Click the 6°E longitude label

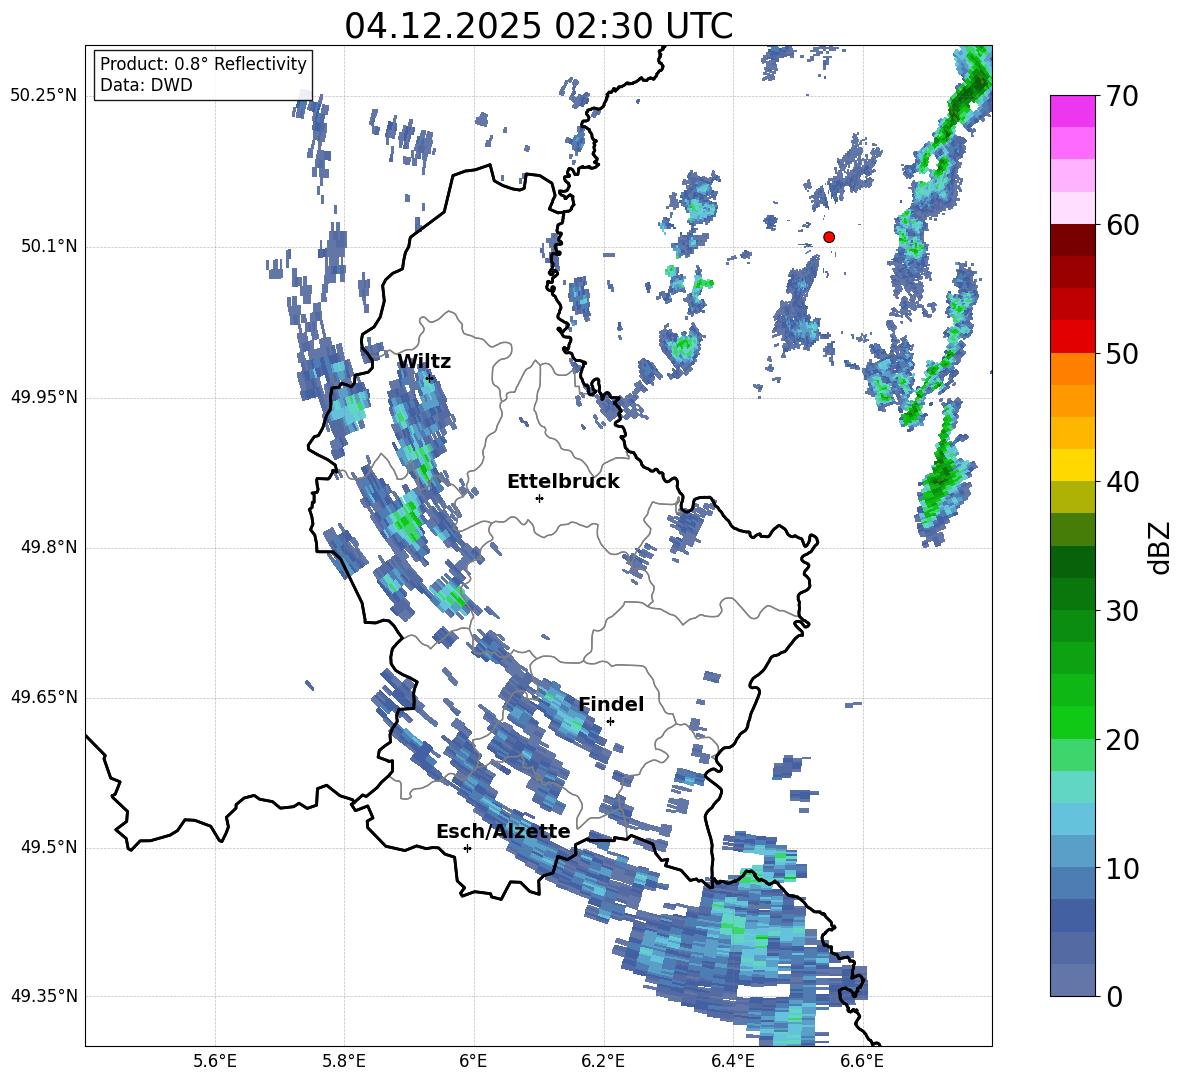pyautogui.click(x=473, y=1061)
